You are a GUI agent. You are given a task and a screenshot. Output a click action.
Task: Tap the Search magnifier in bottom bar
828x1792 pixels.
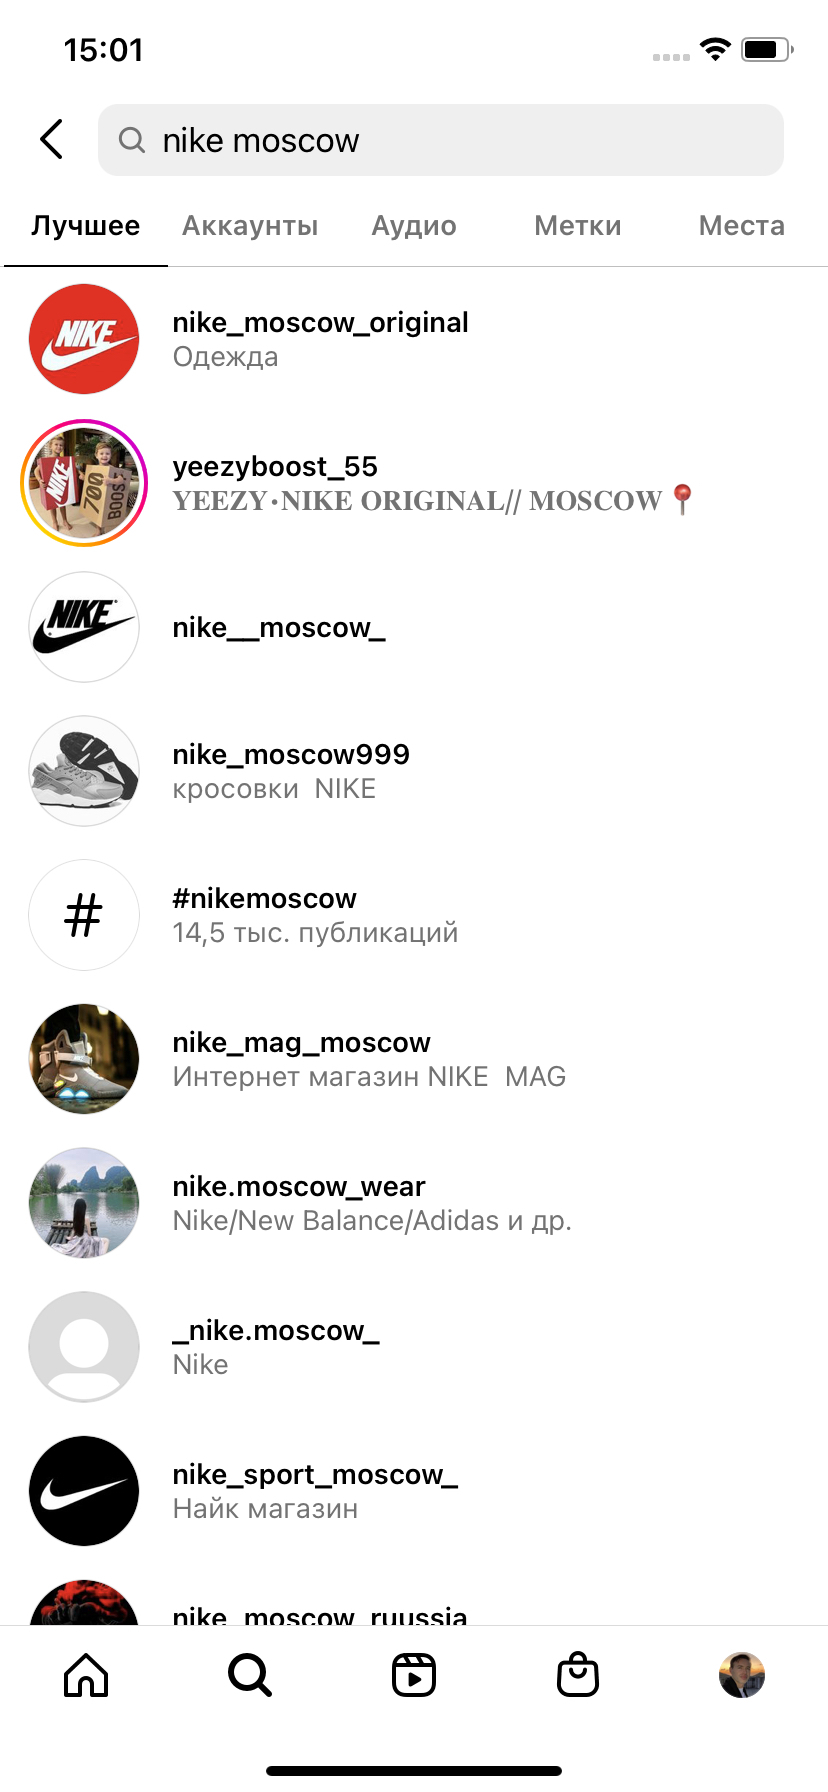pyautogui.click(x=250, y=1675)
